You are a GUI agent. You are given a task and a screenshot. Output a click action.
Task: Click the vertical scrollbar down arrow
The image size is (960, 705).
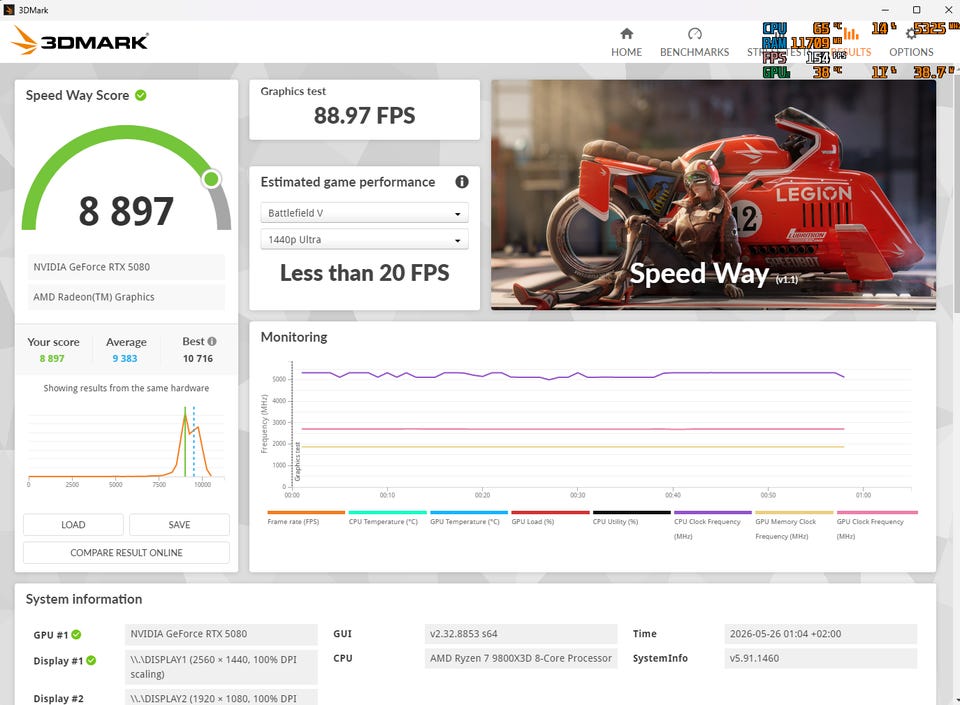point(956,699)
